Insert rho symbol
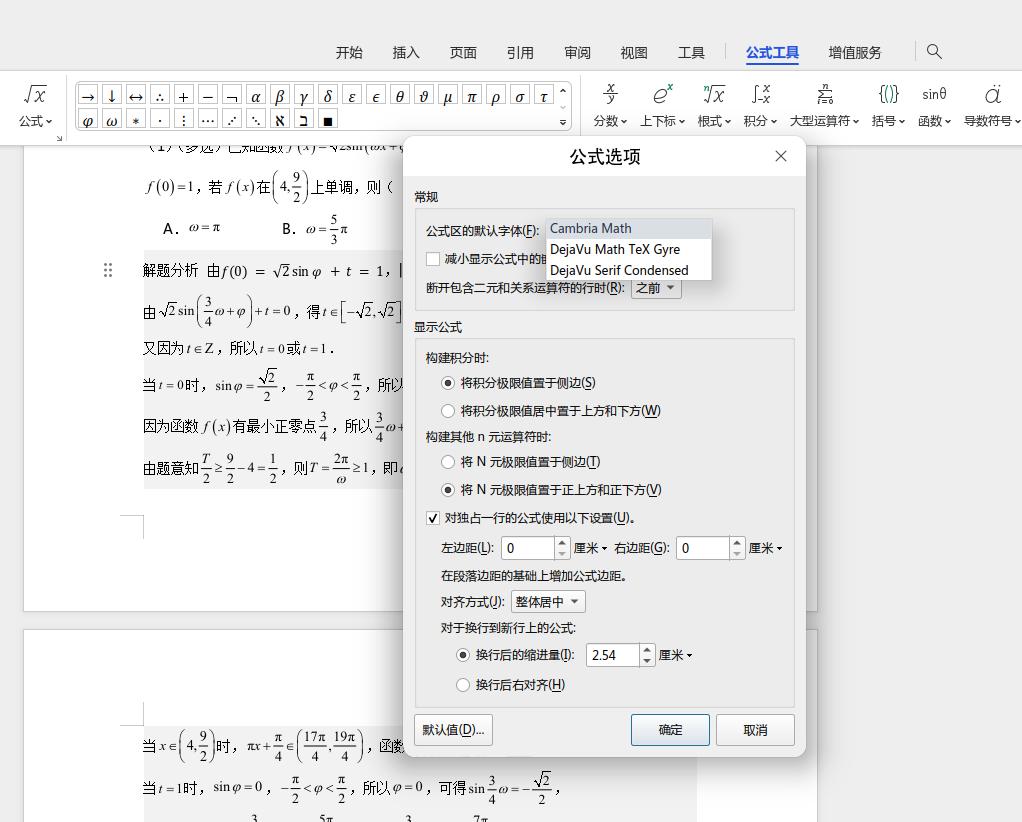 [x=496, y=96]
